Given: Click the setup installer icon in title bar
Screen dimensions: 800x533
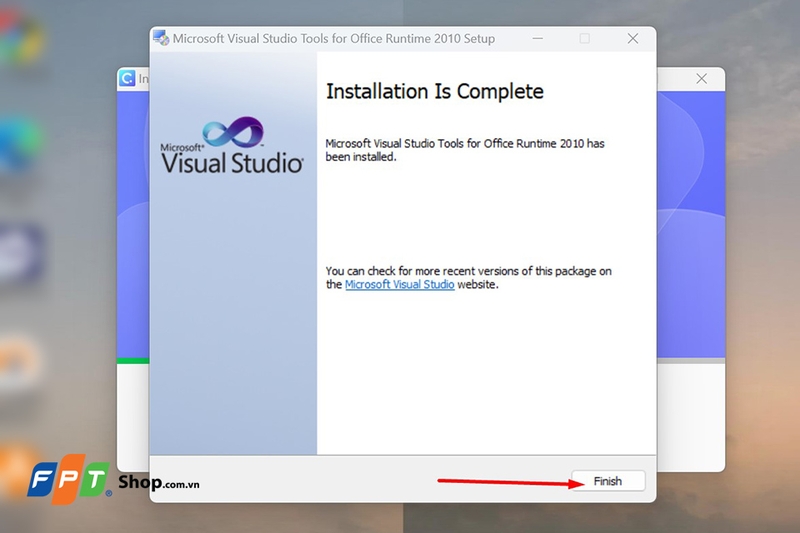Looking at the screenshot, I should pyautogui.click(x=161, y=38).
